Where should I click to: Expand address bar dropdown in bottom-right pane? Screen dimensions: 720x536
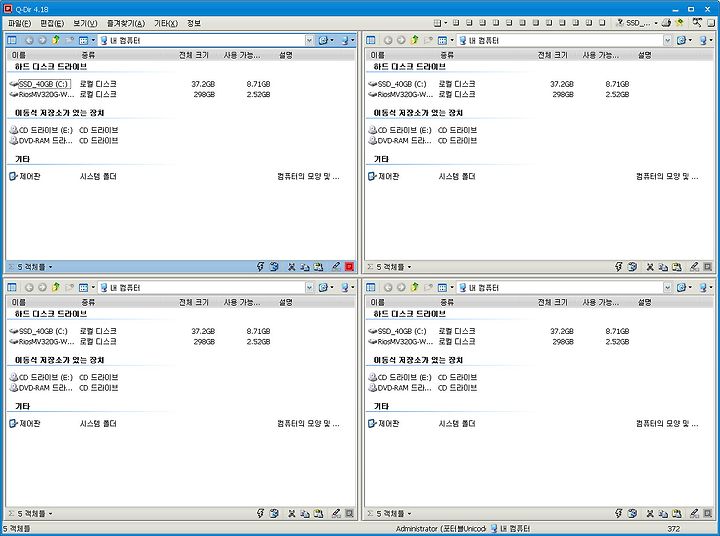click(668, 288)
